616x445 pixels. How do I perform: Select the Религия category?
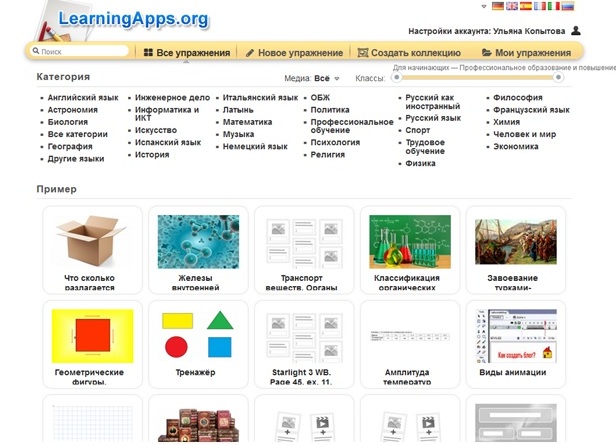(328, 154)
